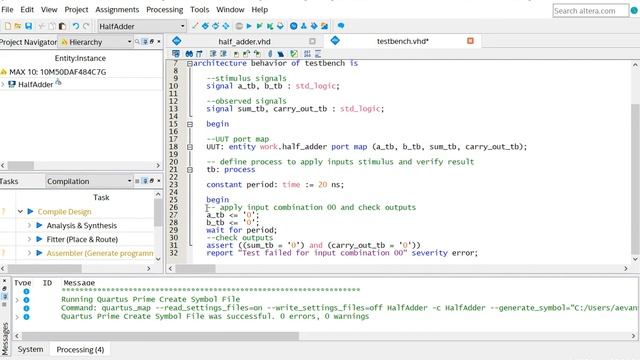The width and height of the screenshot is (640, 360).
Task: Collapse the process block at line 21
Action: [190, 169]
